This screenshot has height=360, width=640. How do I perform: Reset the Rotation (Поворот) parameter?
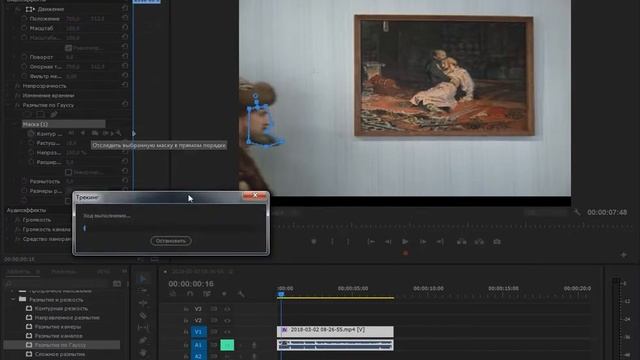(124, 57)
